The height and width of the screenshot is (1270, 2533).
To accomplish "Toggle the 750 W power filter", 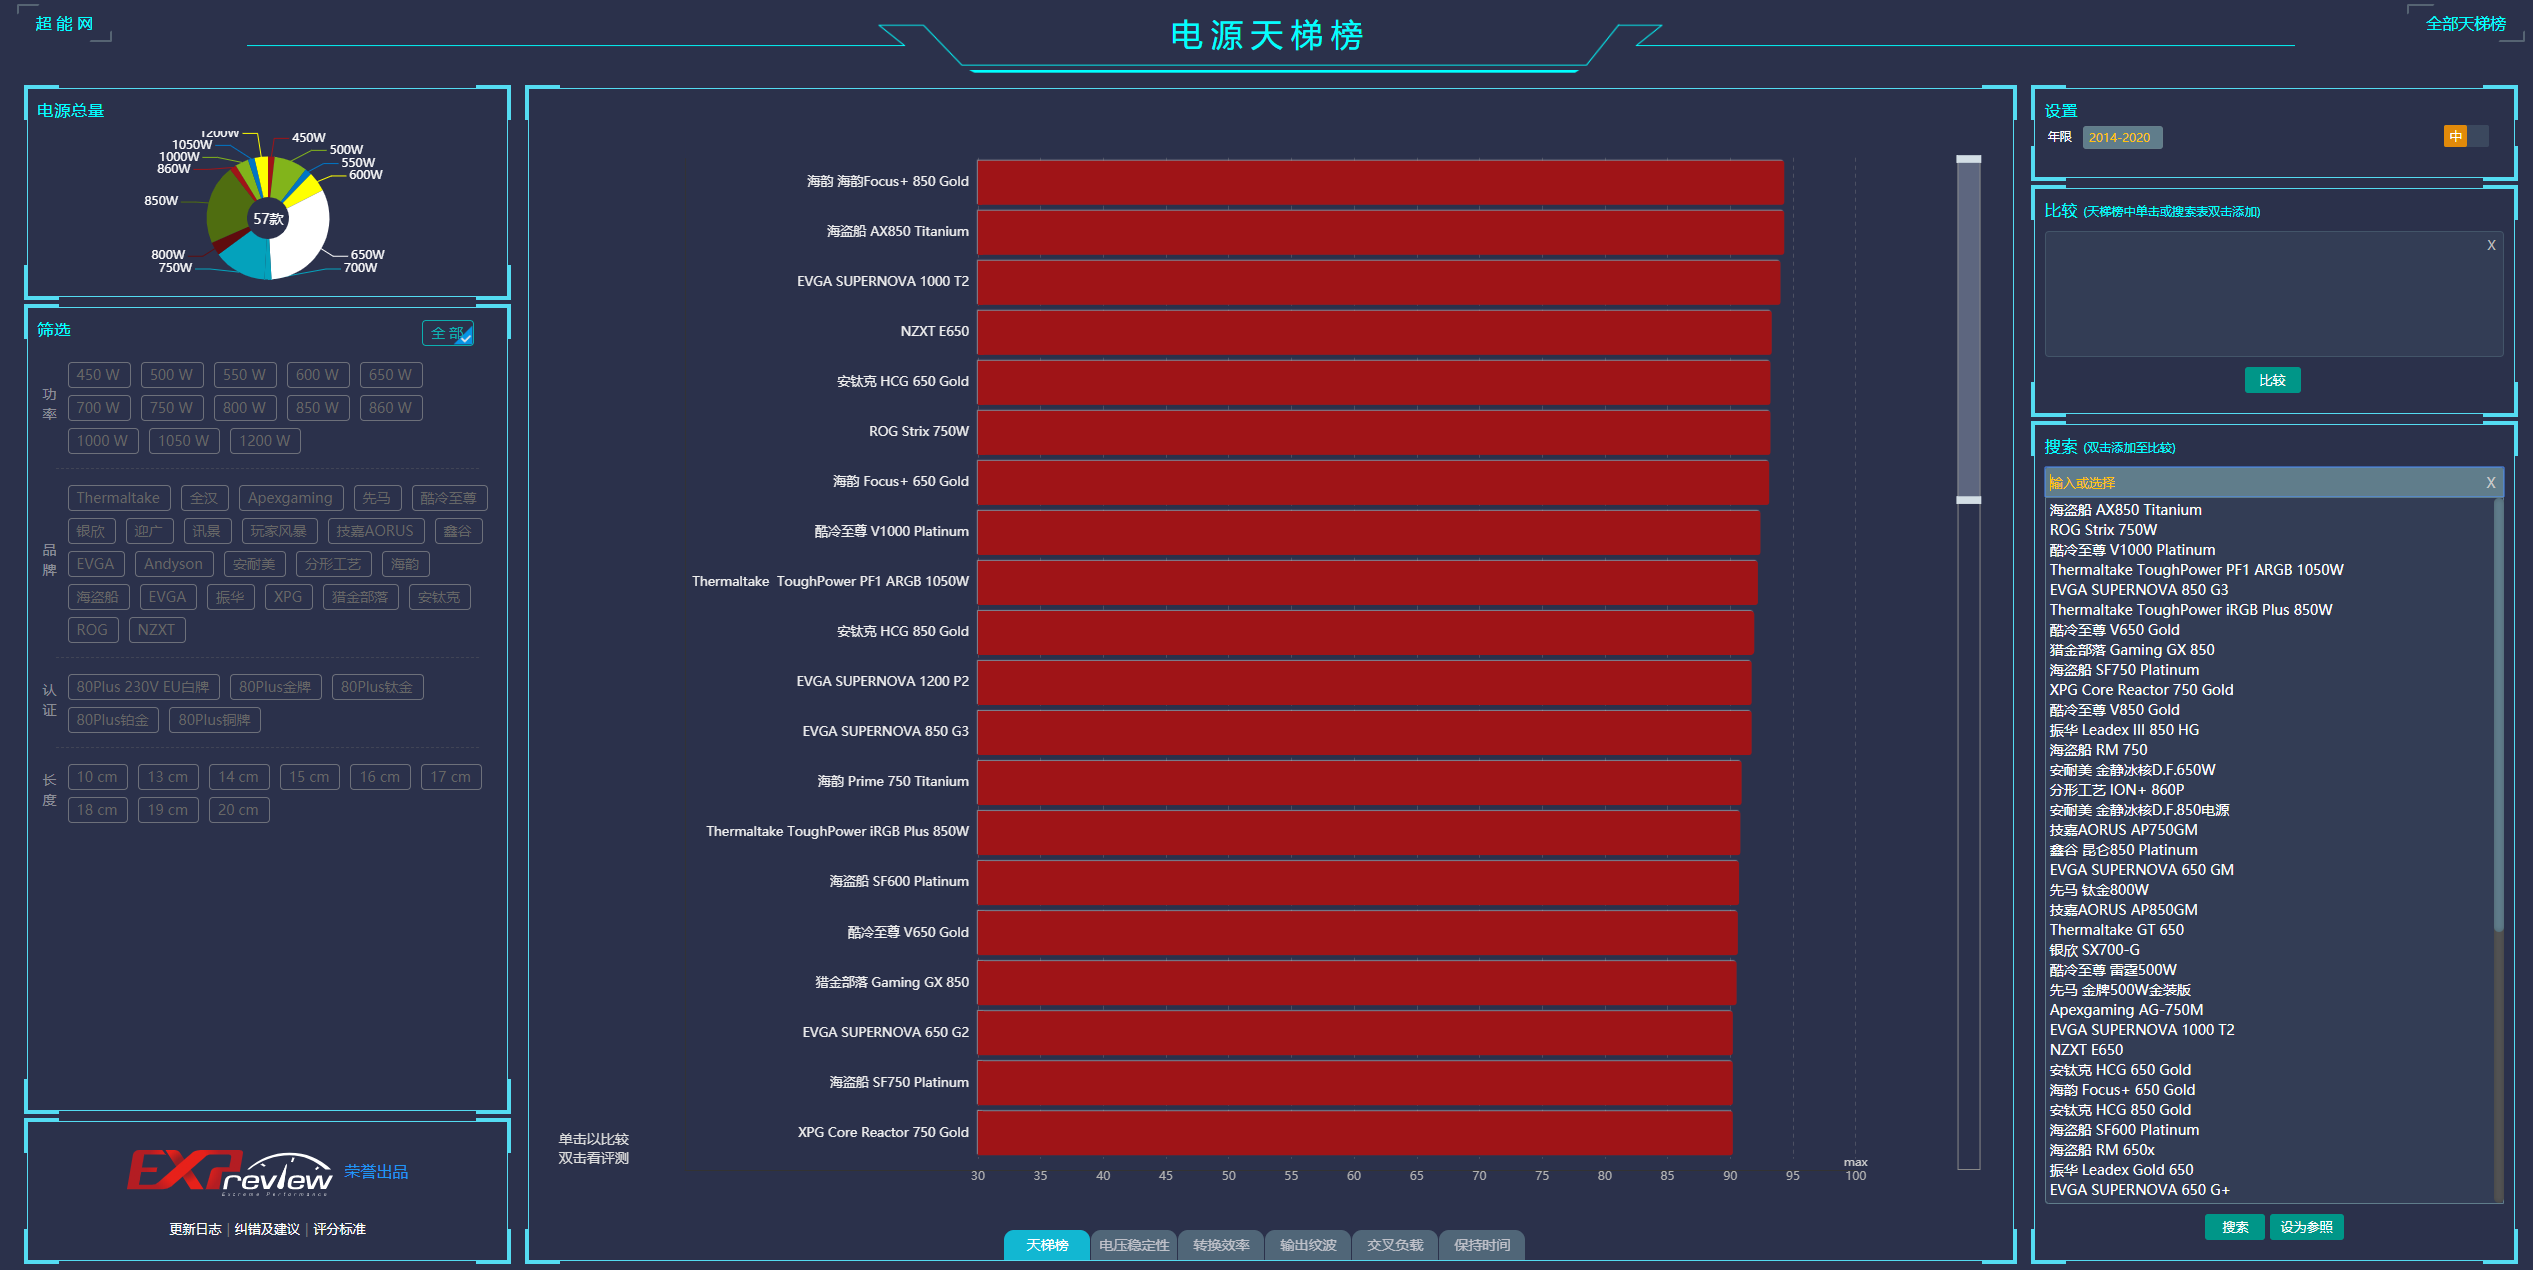I will tap(172, 408).
